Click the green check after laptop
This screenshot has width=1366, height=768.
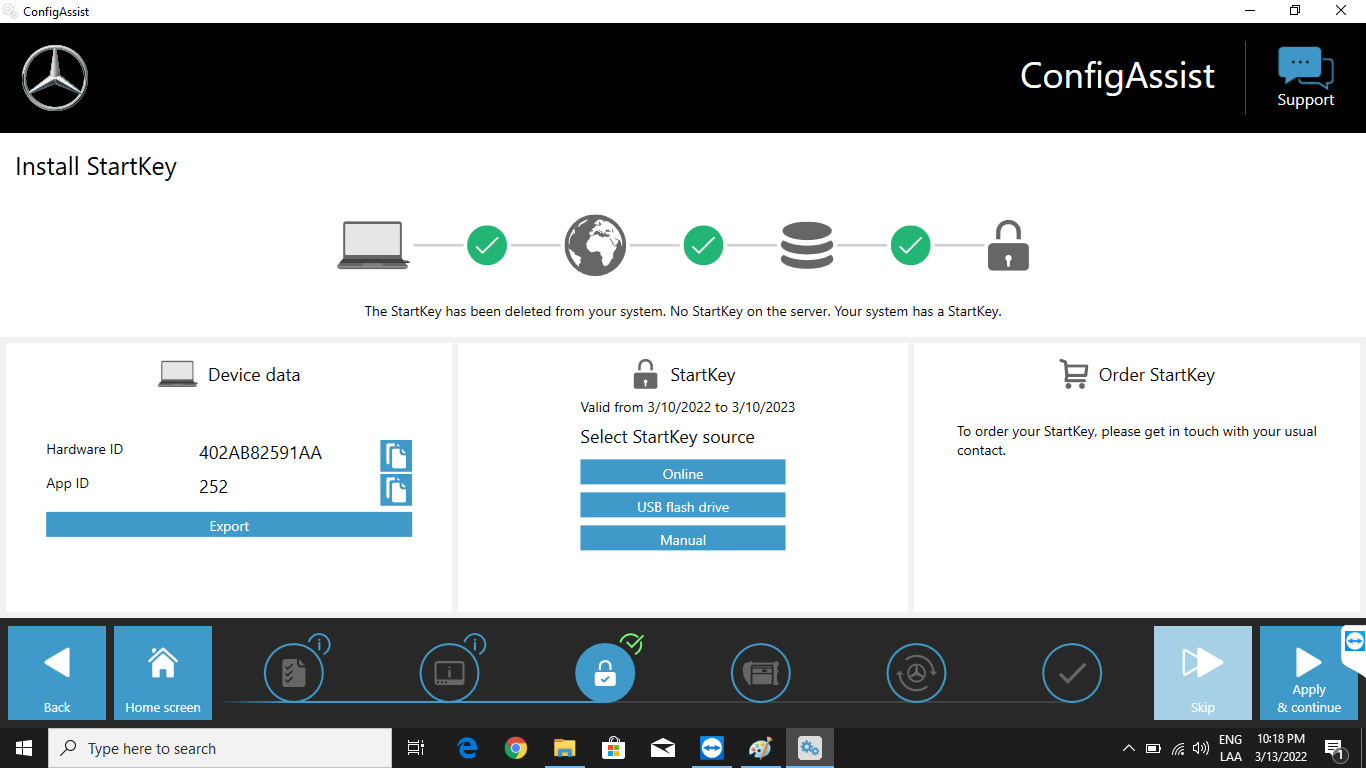click(x=487, y=245)
